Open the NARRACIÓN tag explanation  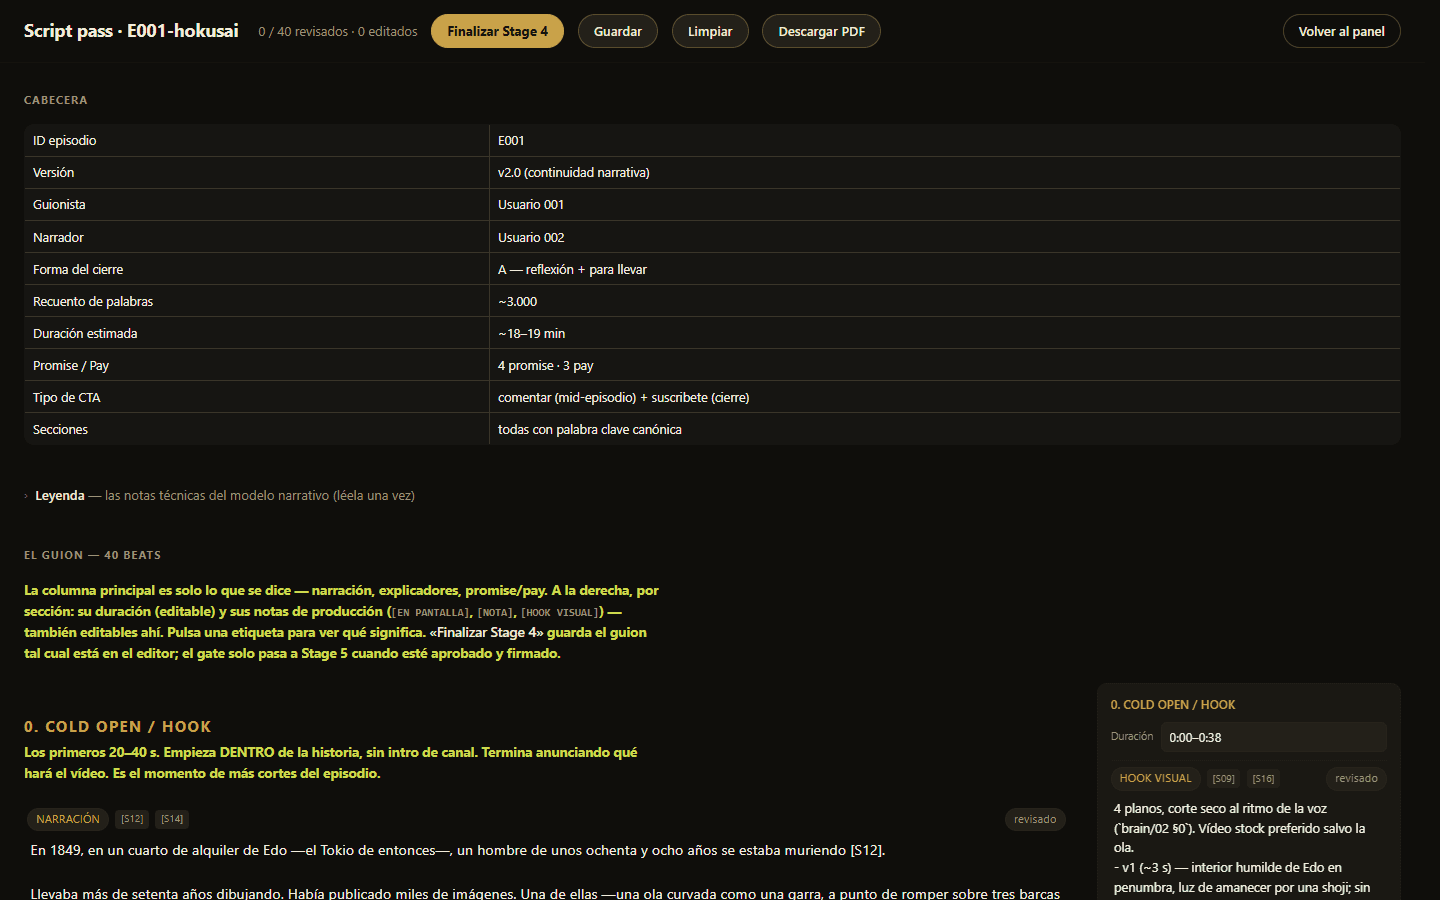68,819
